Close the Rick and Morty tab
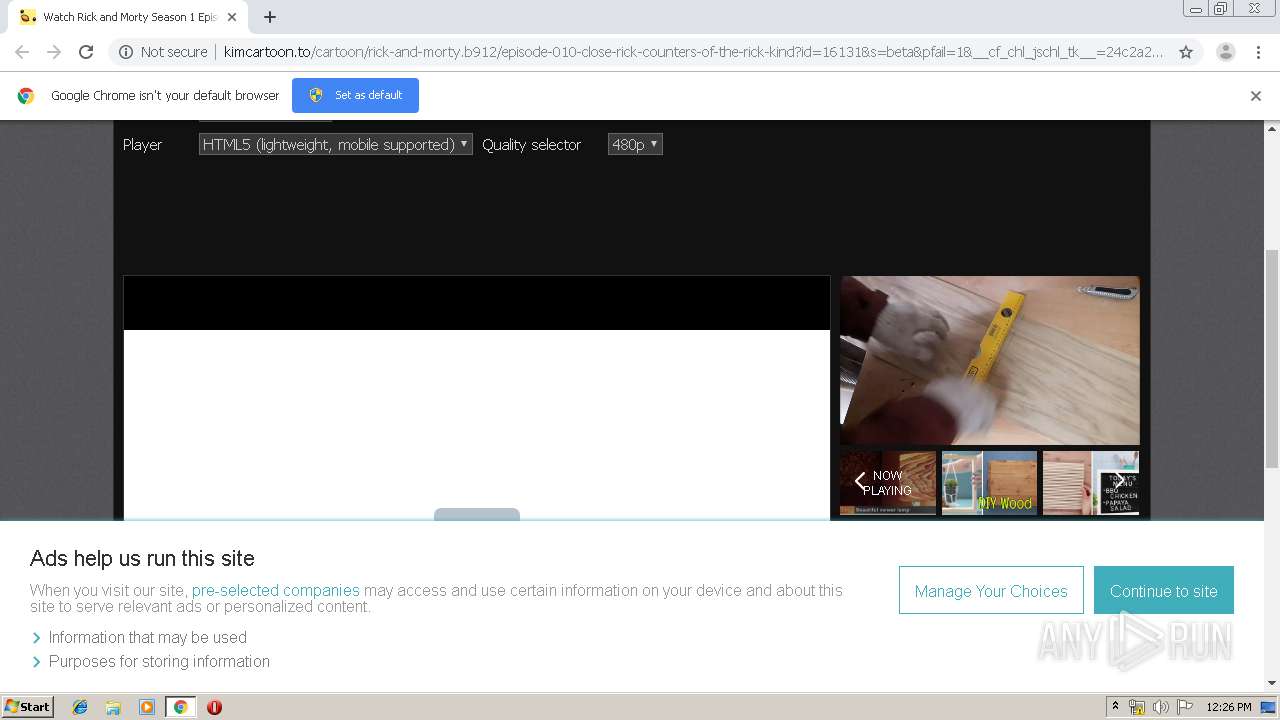The image size is (1280, 720). click(231, 17)
